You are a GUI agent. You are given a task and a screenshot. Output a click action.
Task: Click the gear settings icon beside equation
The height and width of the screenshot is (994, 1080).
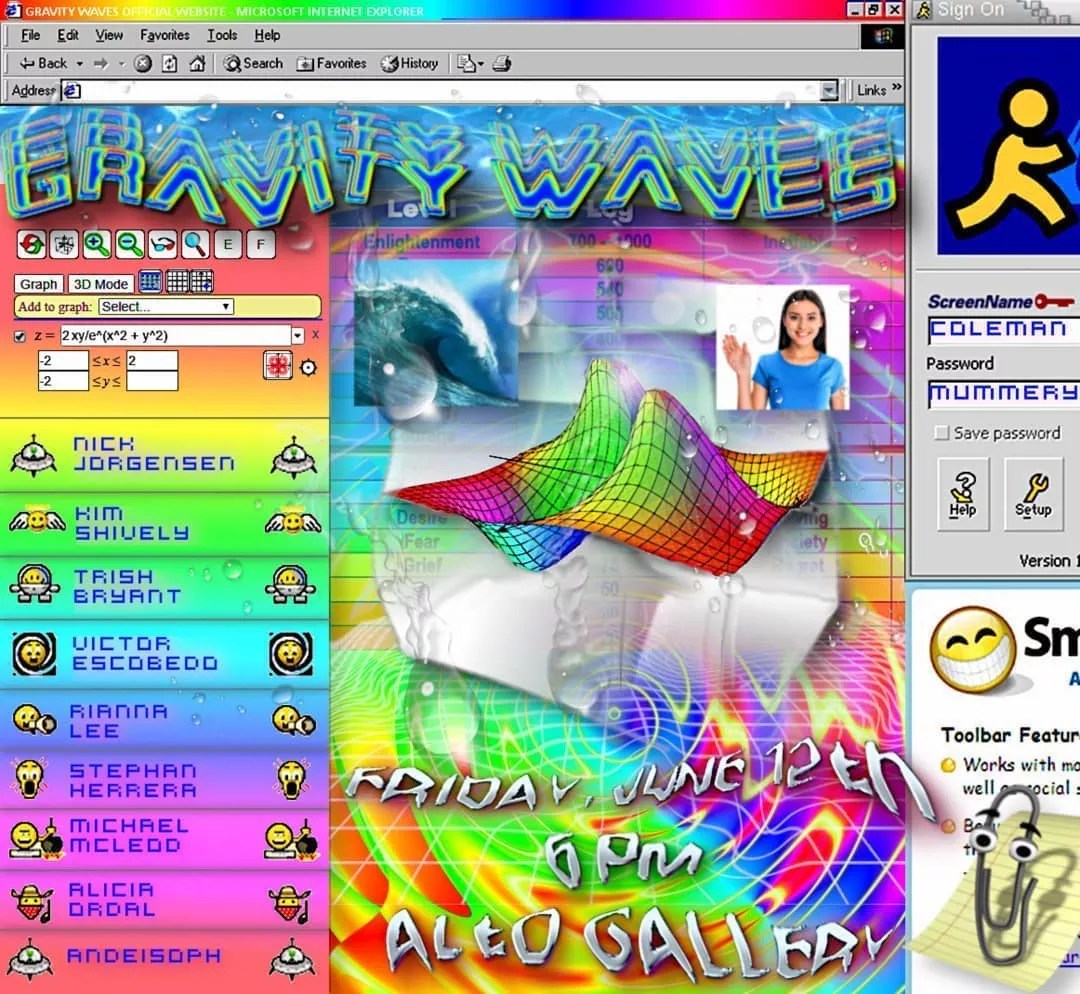click(x=308, y=367)
